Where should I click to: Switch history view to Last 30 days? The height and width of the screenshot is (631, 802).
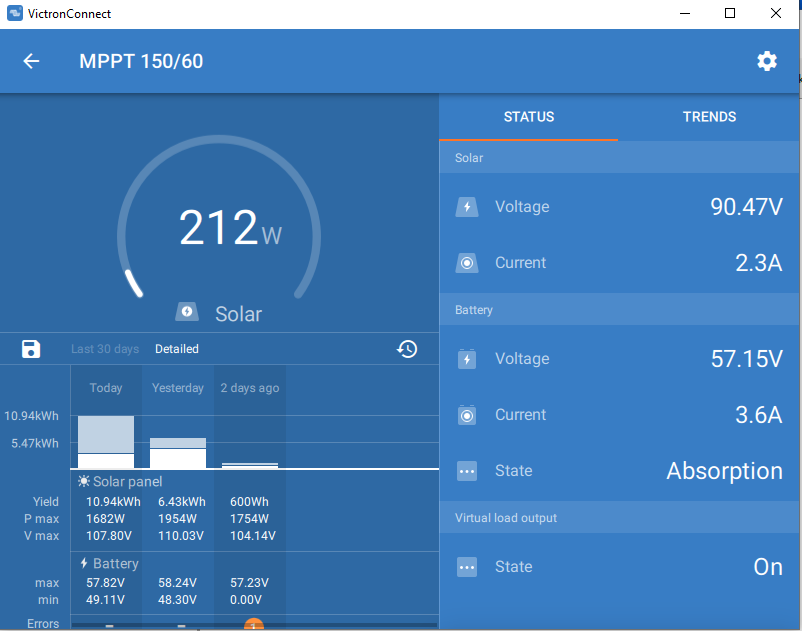coord(105,349)
